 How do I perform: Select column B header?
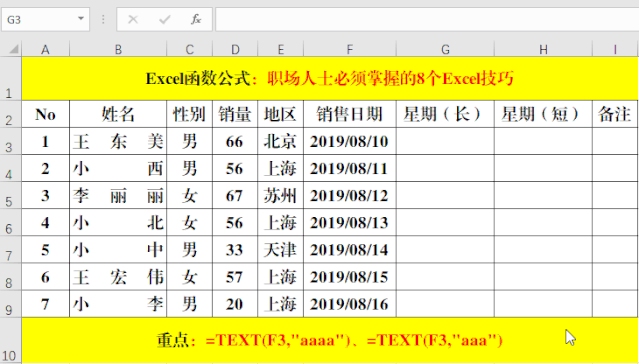(118, 50)
